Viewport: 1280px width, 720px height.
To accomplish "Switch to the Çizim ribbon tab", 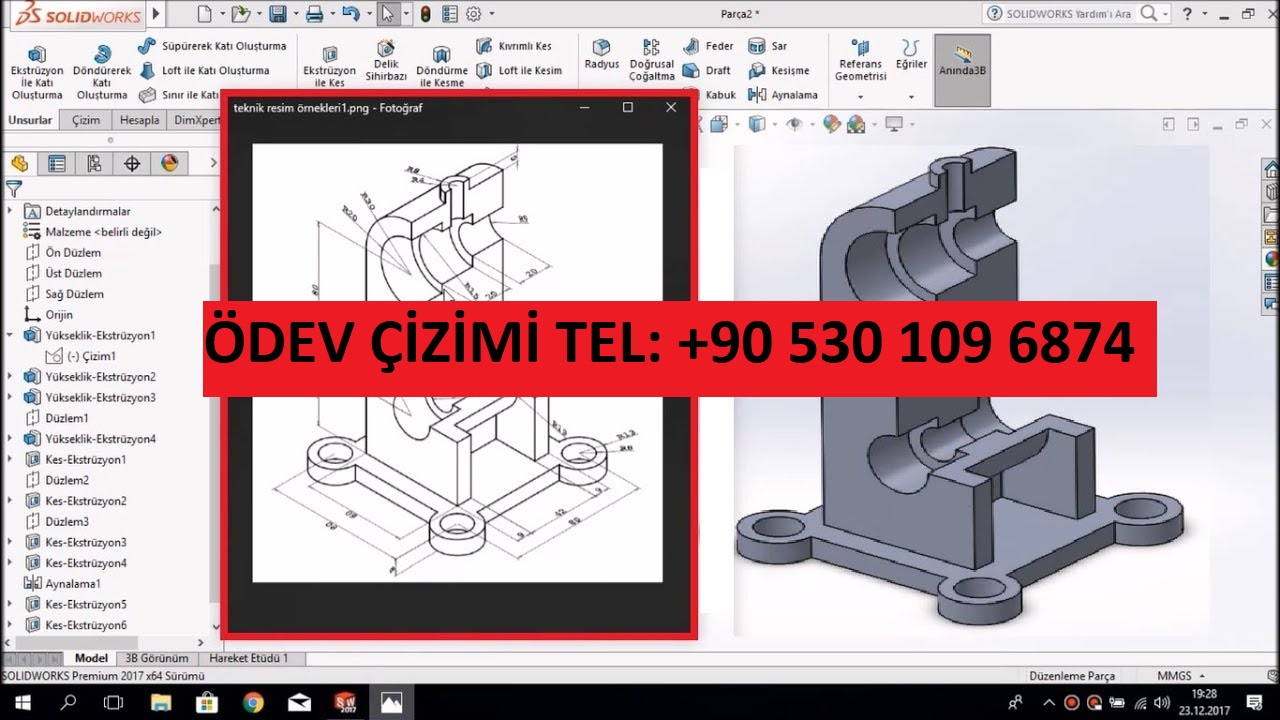I will 86,120.
